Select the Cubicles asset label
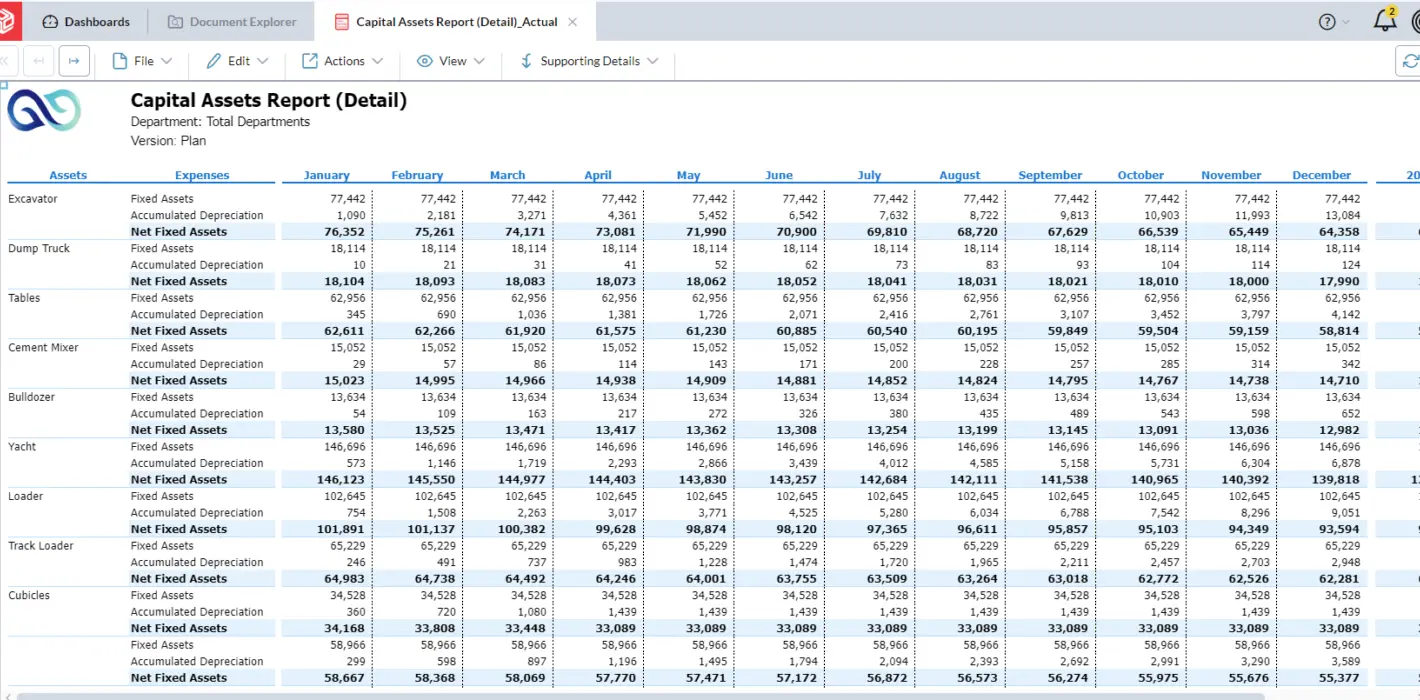This screenshot has height=700, width=1420. (x=29, y=595)
